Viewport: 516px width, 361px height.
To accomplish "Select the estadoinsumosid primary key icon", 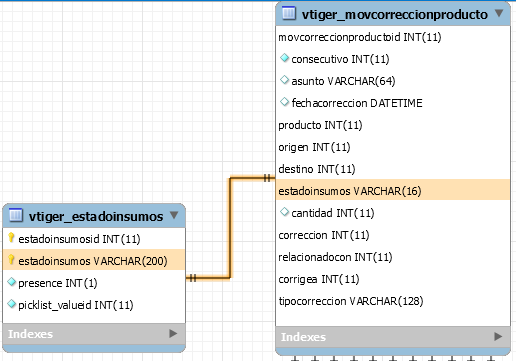I will (x=11, y=238).
